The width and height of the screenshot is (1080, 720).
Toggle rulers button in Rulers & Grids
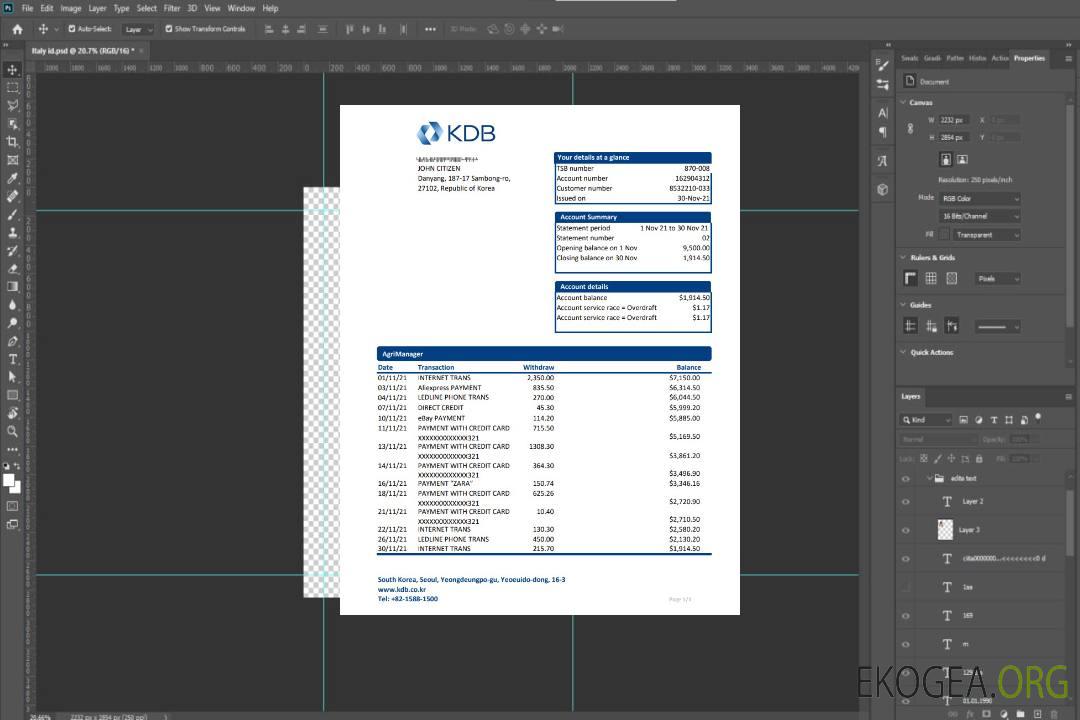pyautogui.click(x=911, y=278)
